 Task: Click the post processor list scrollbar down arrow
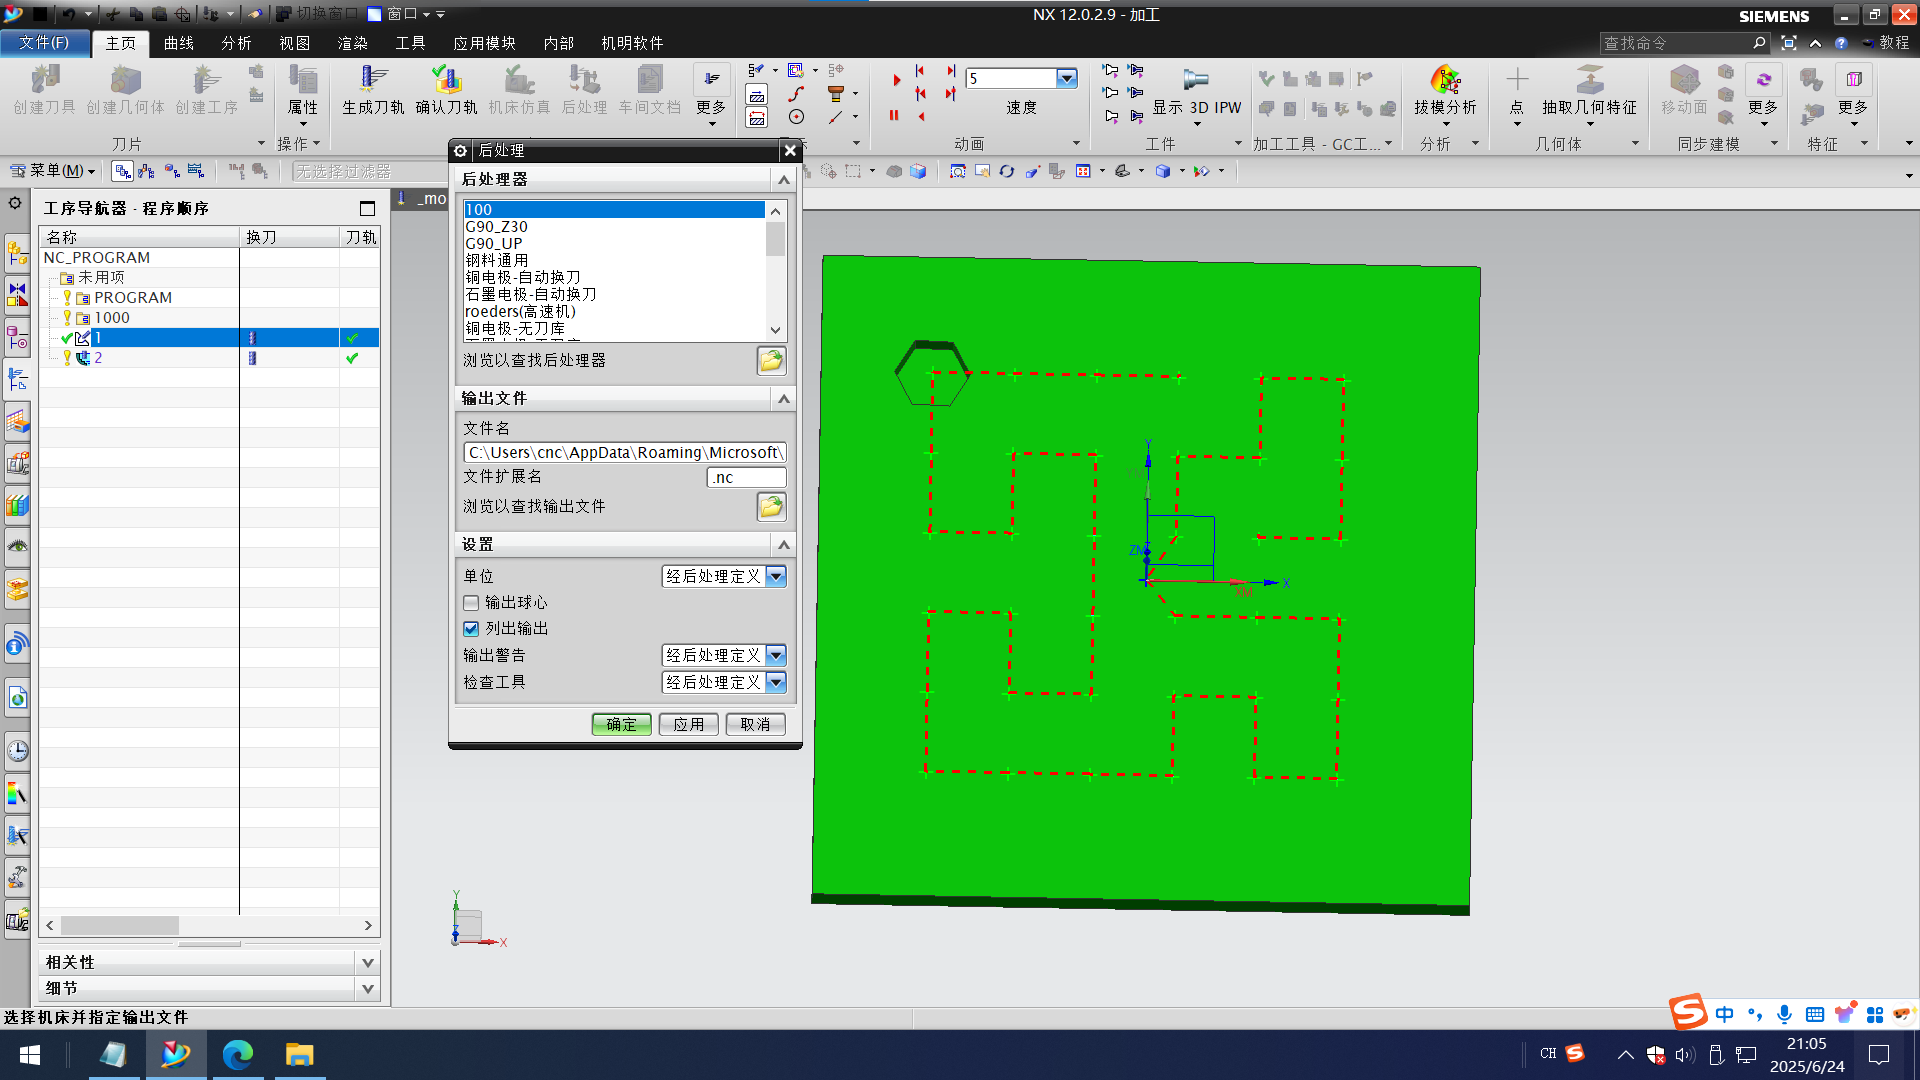pyautogui.click(x=775, y=330)
